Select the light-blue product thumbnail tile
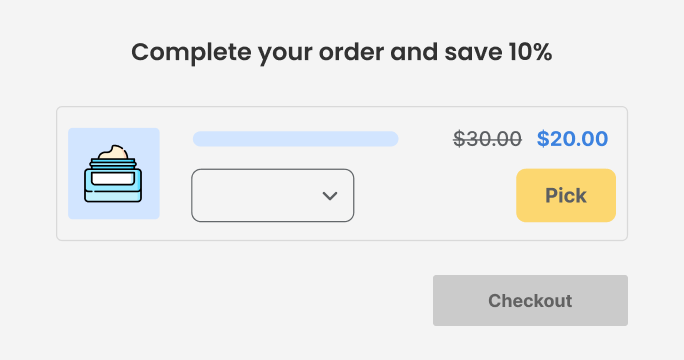This screenshot has height=360, width=684. point(114,173)
